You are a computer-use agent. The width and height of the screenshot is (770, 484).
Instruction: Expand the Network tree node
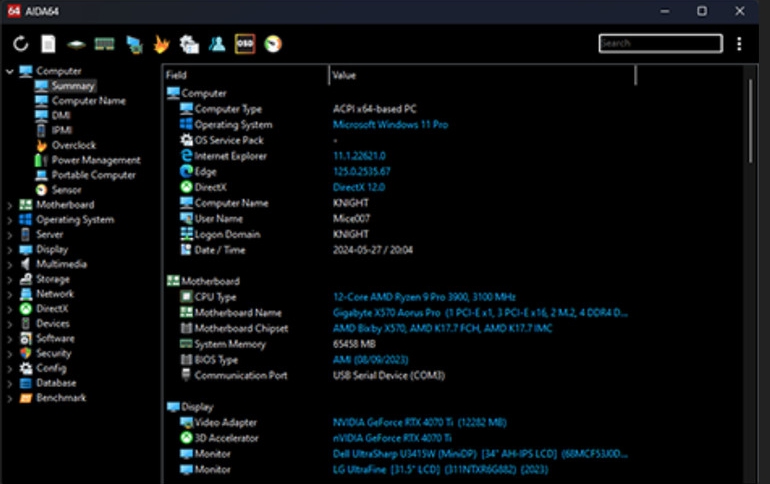pyautogui.click(x=9, y=295)
